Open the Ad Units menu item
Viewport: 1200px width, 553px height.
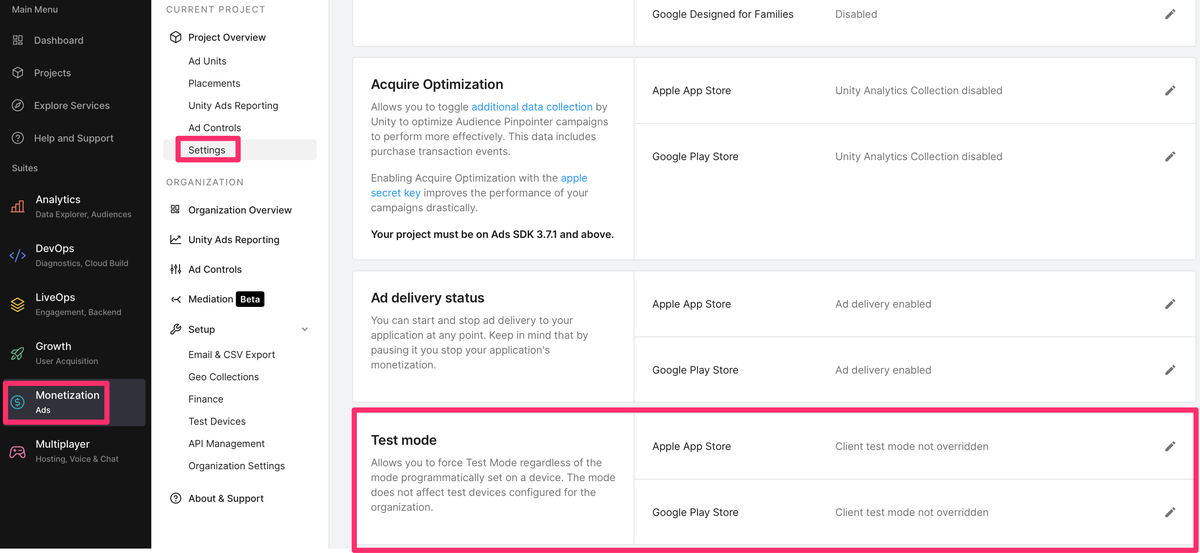point(207,61)
